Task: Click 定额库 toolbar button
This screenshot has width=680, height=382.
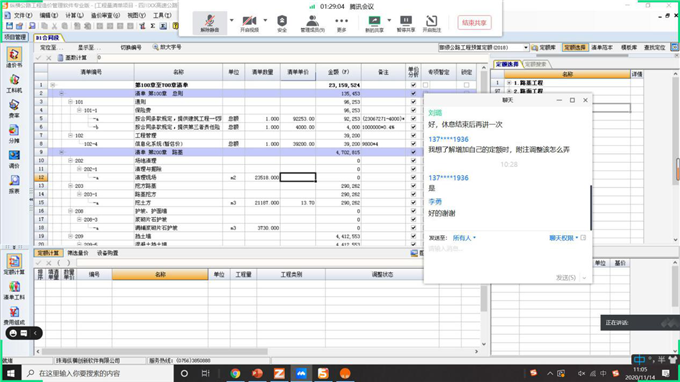Action: [x=544, y=47]
